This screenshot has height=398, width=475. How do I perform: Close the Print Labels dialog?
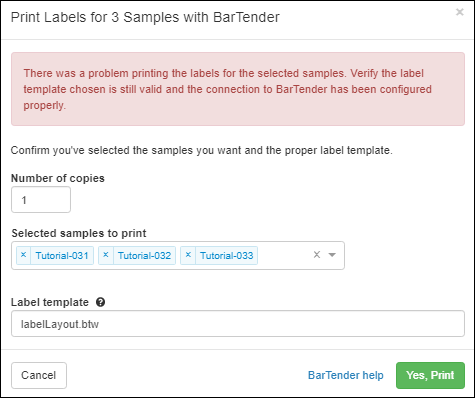(x=460, y=12)
